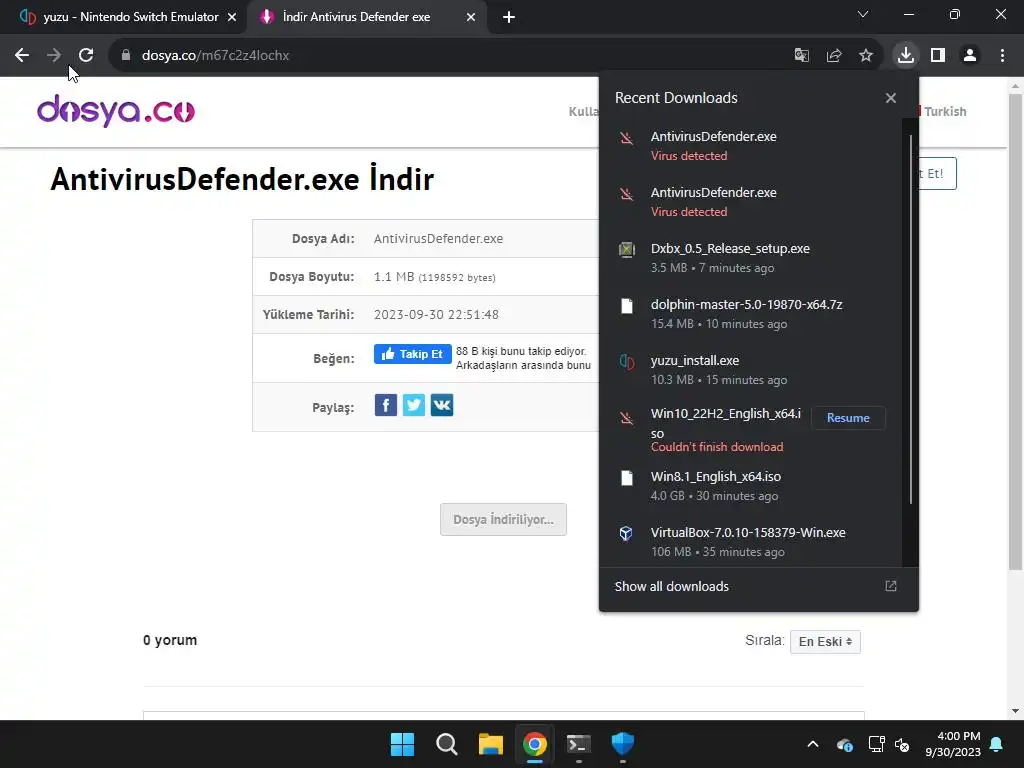Open the tab search dropdown chevron
This screenshot has height=768, width=1024.
click(x=863, y=14)
